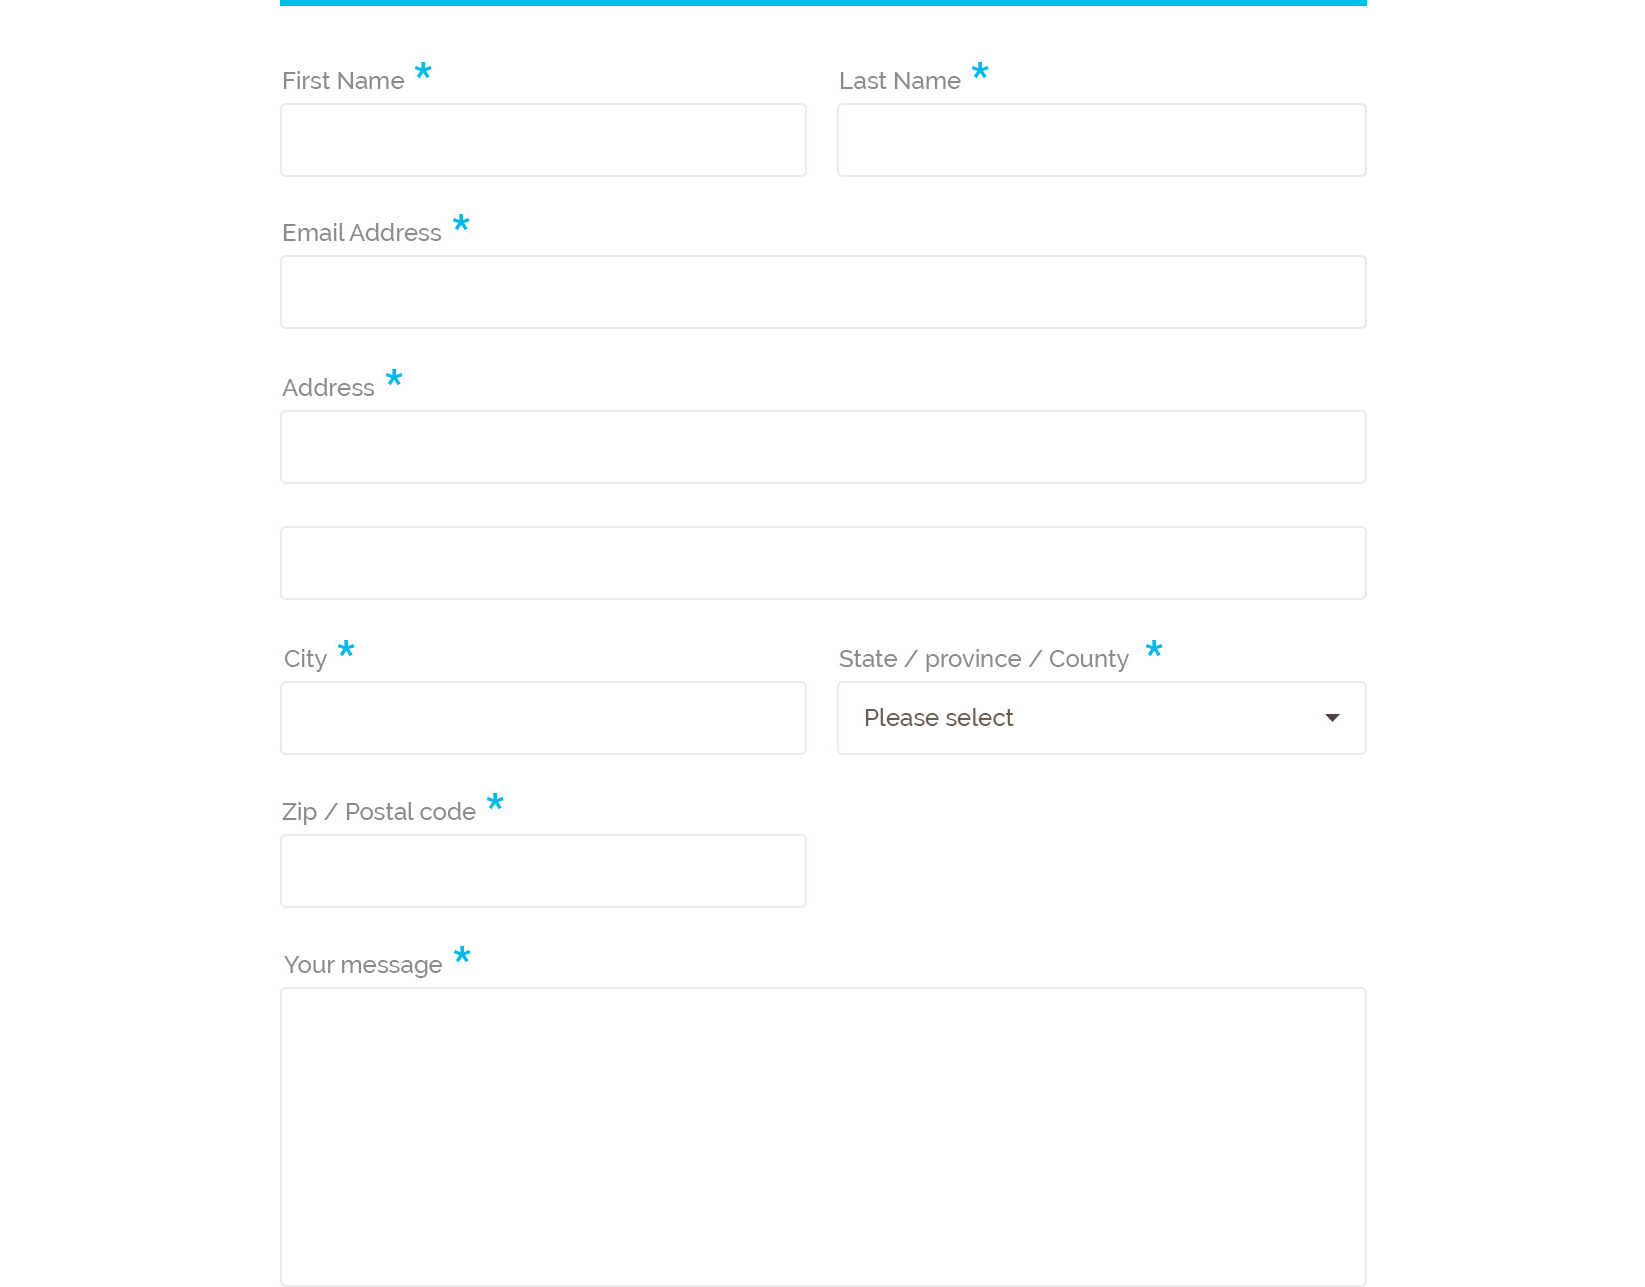The width and height of the screenshot is (1645, 1287).
Task: Click the Last Name label text
Action: pos(900,81)
